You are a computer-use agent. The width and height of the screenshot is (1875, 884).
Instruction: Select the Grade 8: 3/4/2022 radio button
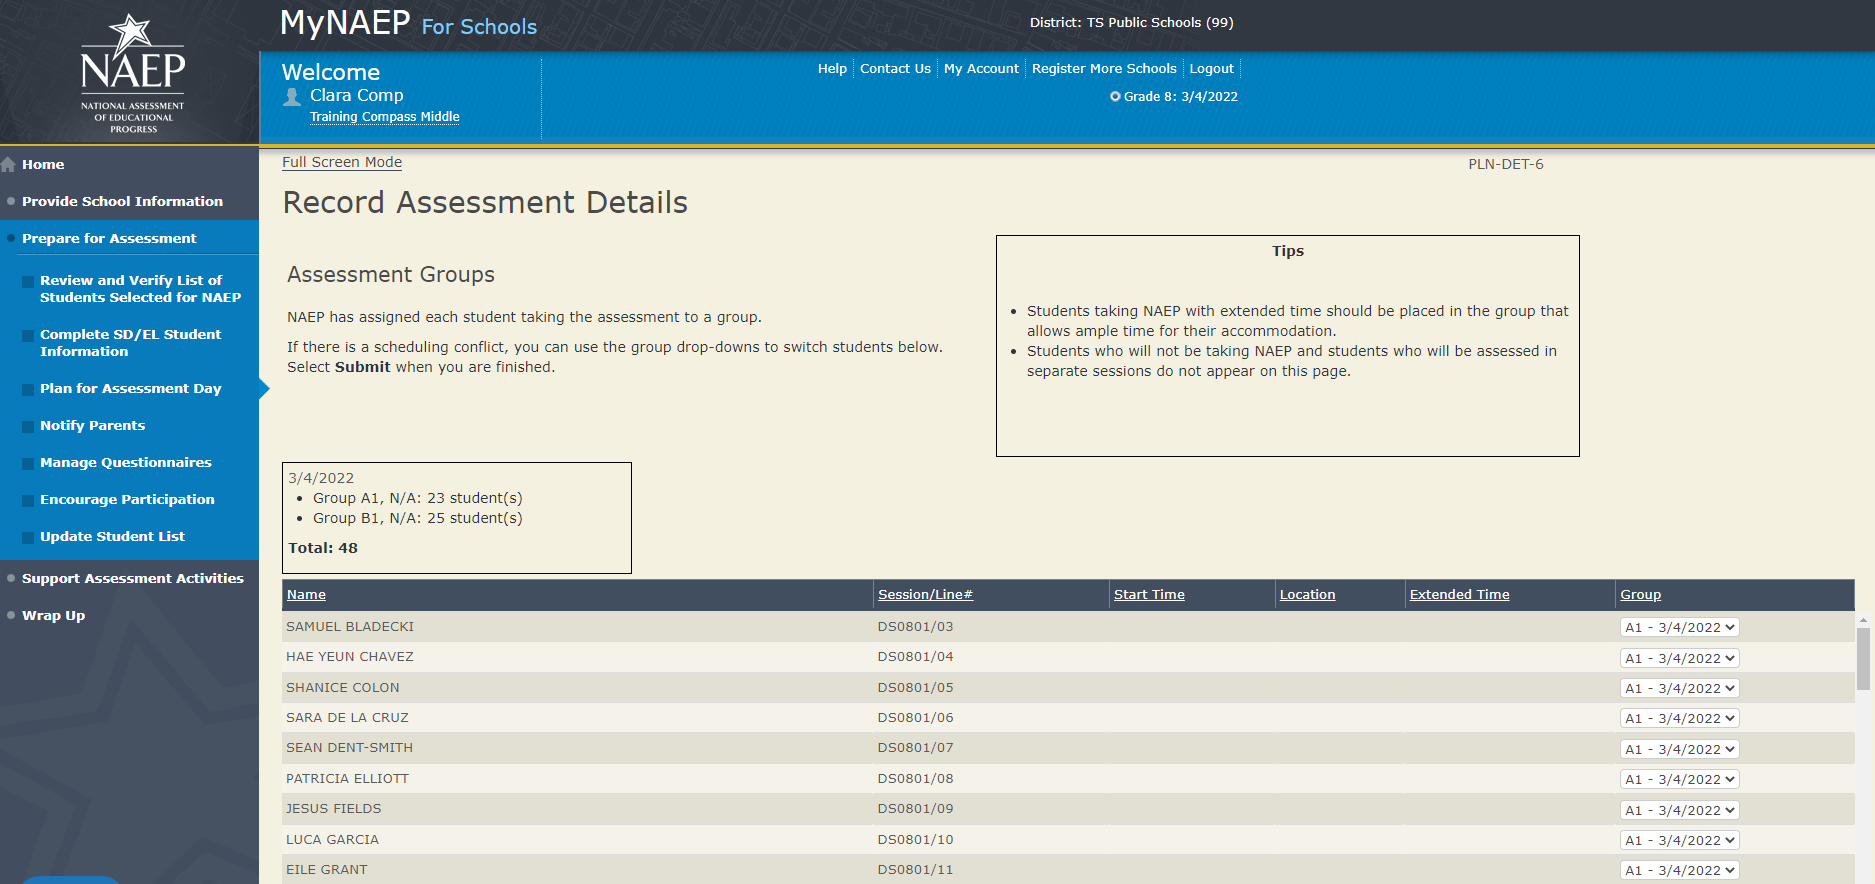pos(1115,97)
